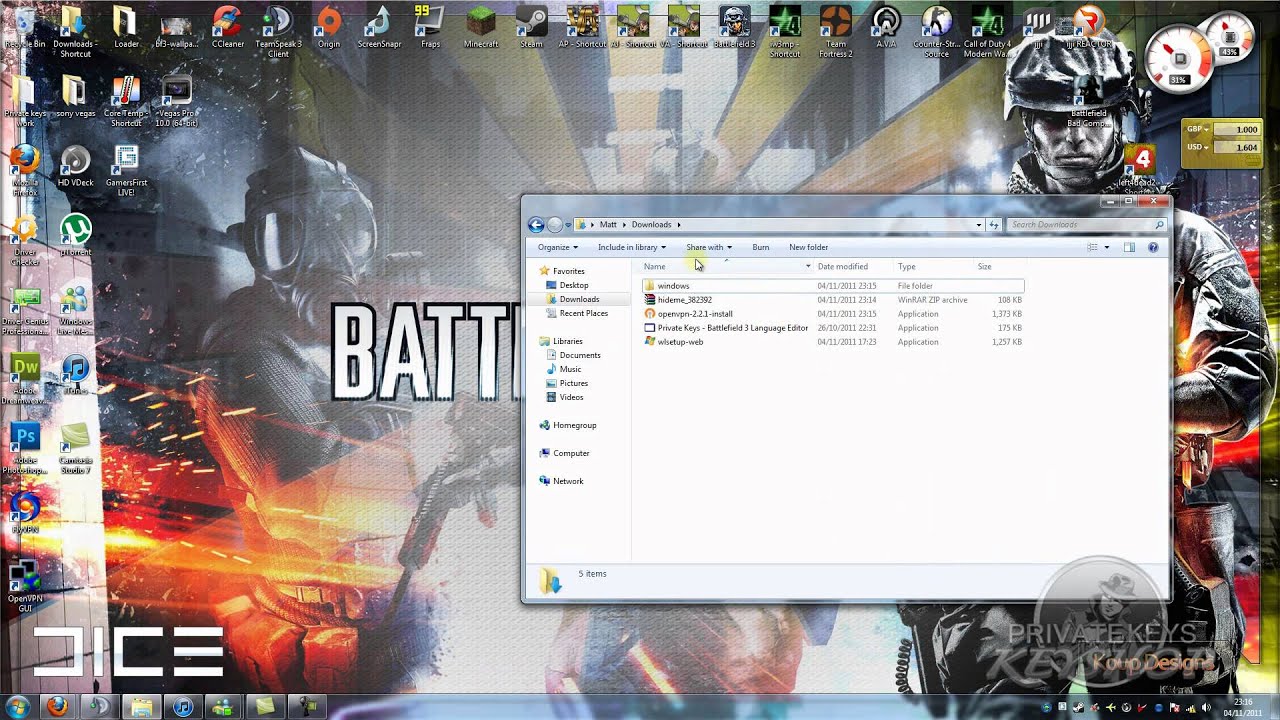Viewport: 1280px width, 720px height.
Task: Select the Vegas Pro 10.0 desktop icon
Action: click(x=176, y=100)
